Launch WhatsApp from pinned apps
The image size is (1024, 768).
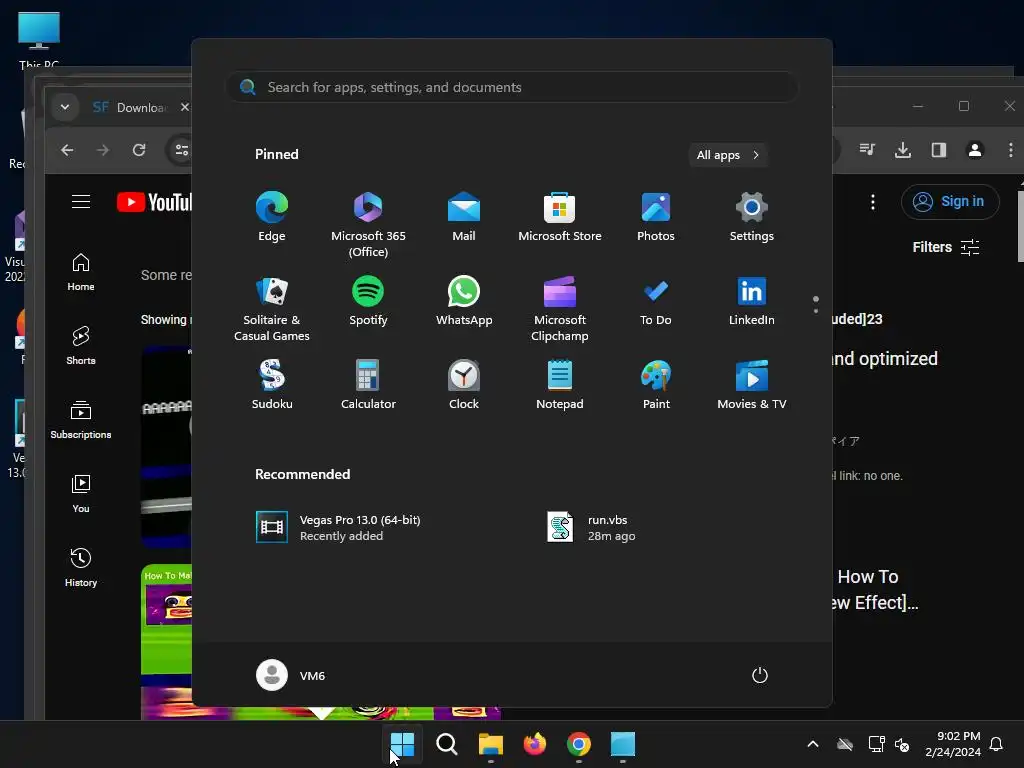[x=464, y=301]
